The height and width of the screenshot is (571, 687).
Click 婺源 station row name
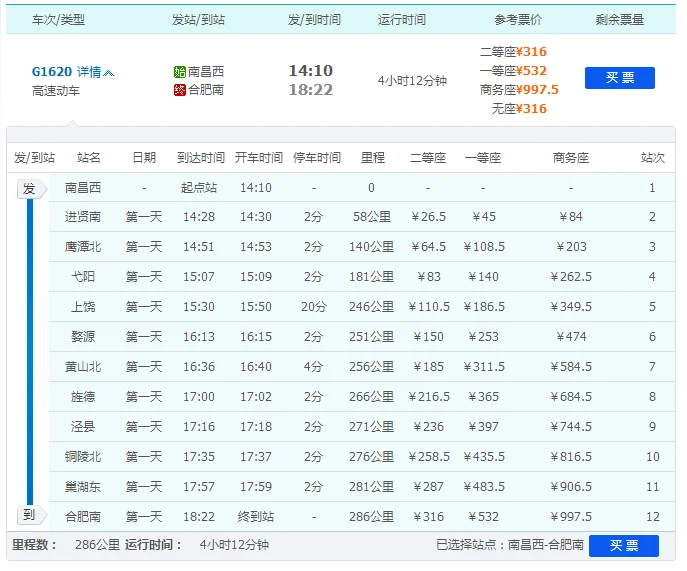(x=83, y=337)
